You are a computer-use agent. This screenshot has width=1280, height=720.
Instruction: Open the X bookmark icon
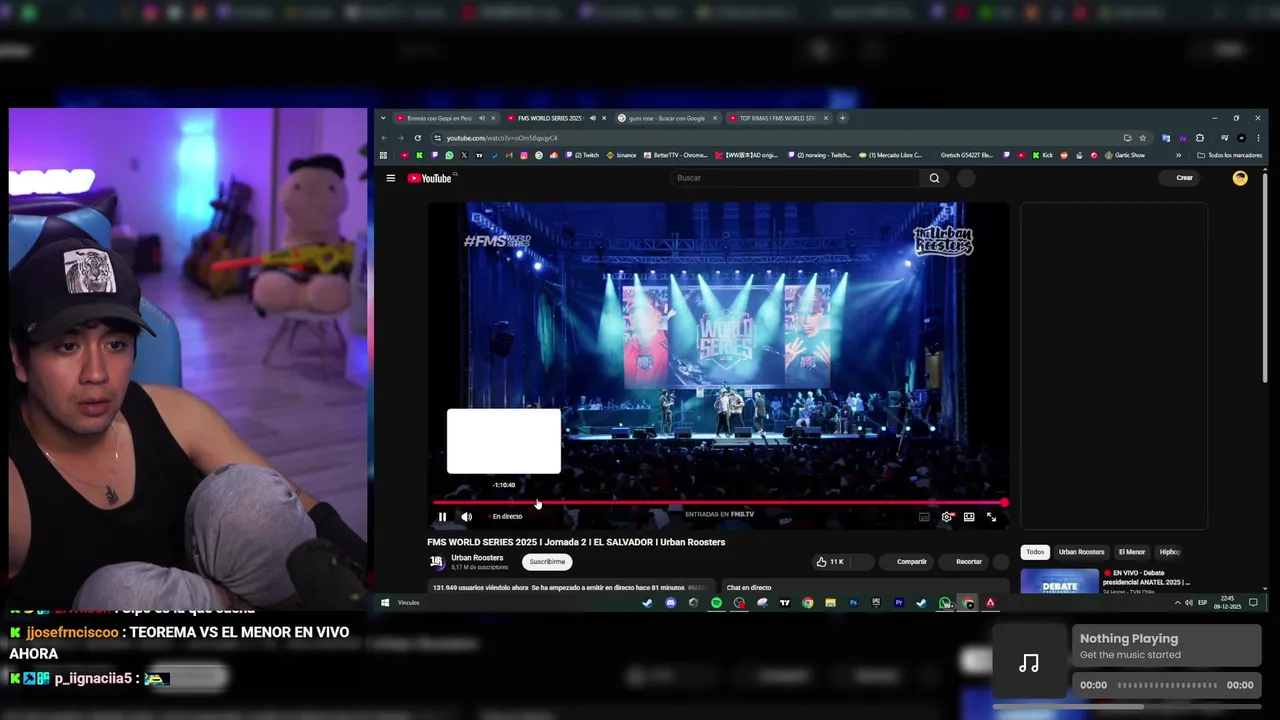464,155
